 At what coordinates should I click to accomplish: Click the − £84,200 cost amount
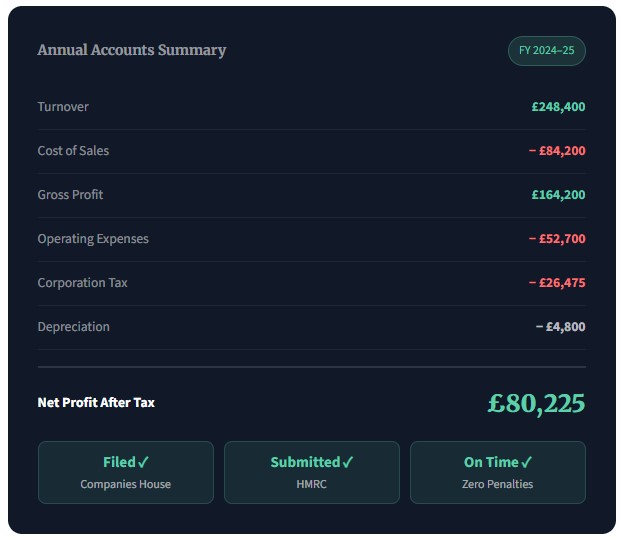(557, 151)
